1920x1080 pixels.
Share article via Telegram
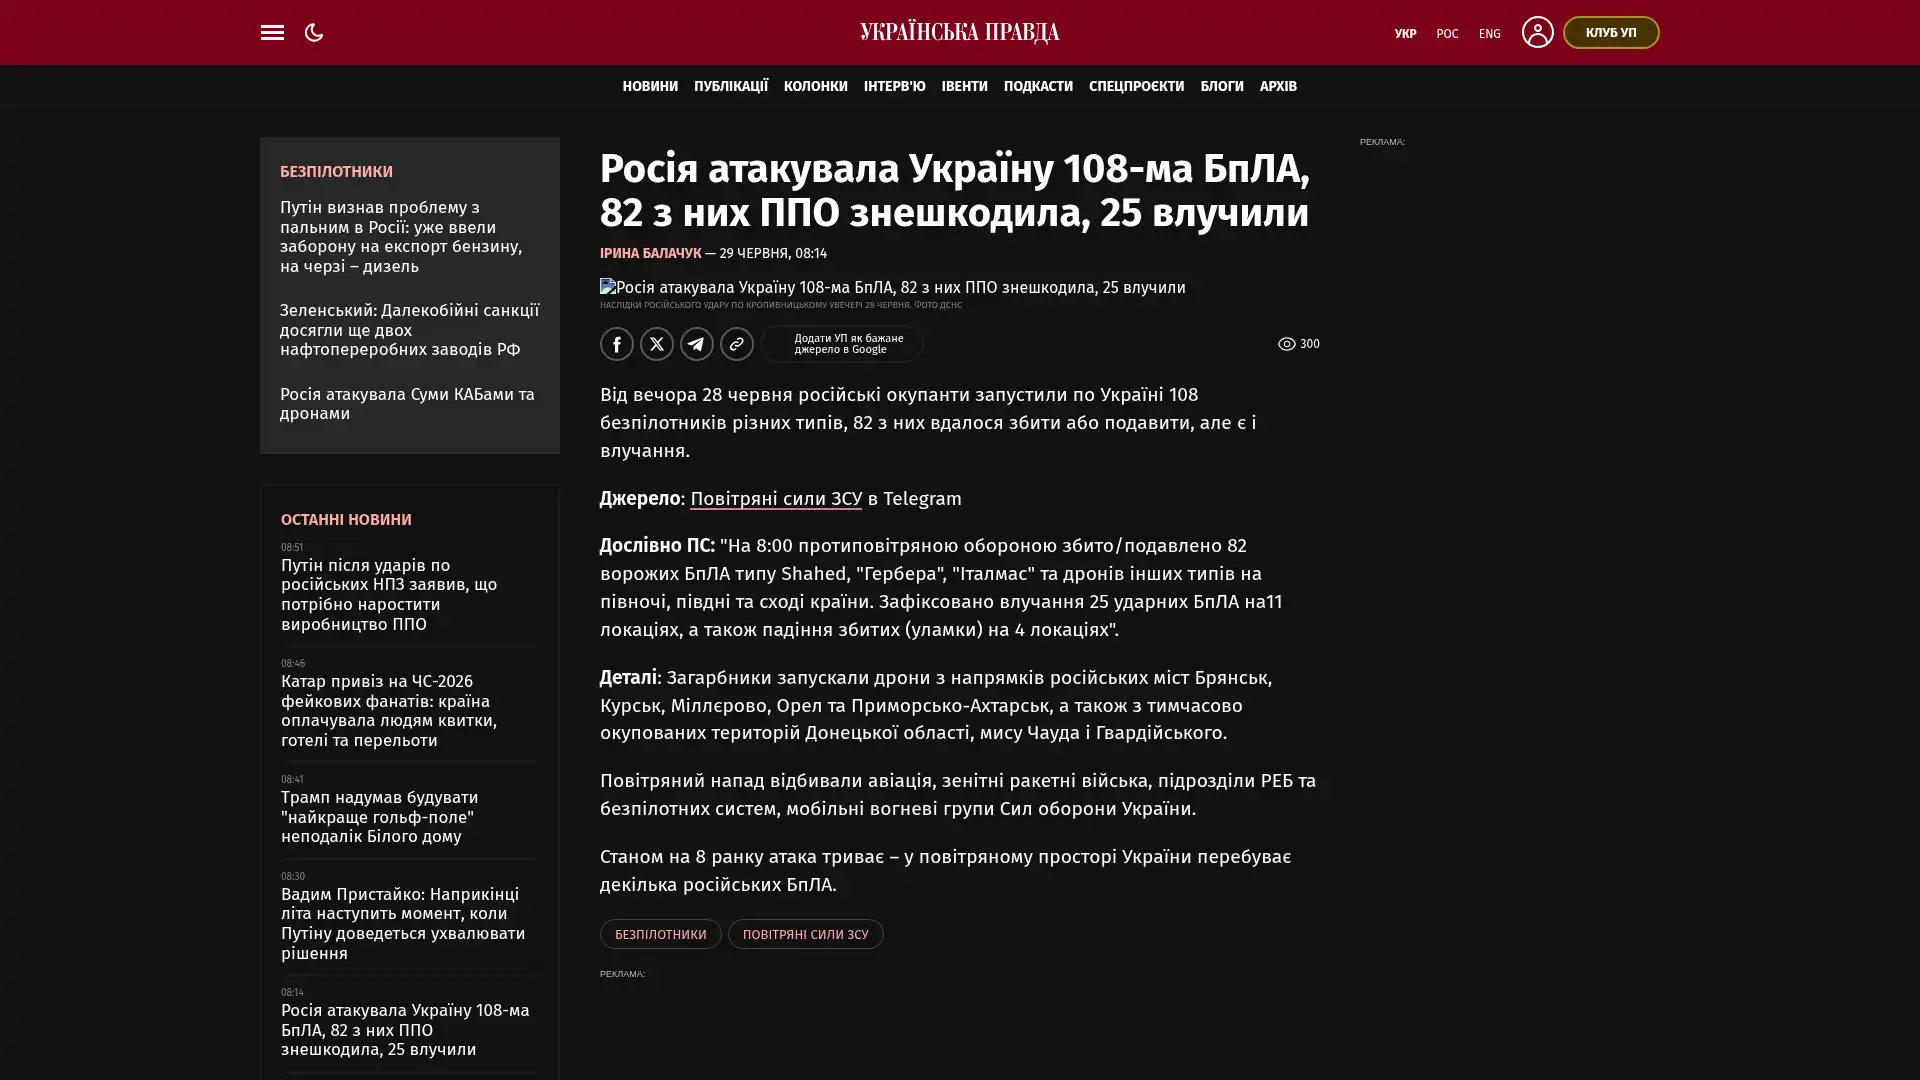pos(697,344)
